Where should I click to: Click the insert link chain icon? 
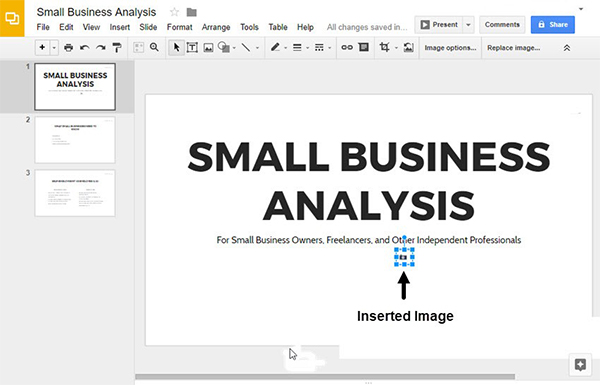pyautogui.click(x=347, y=47)
